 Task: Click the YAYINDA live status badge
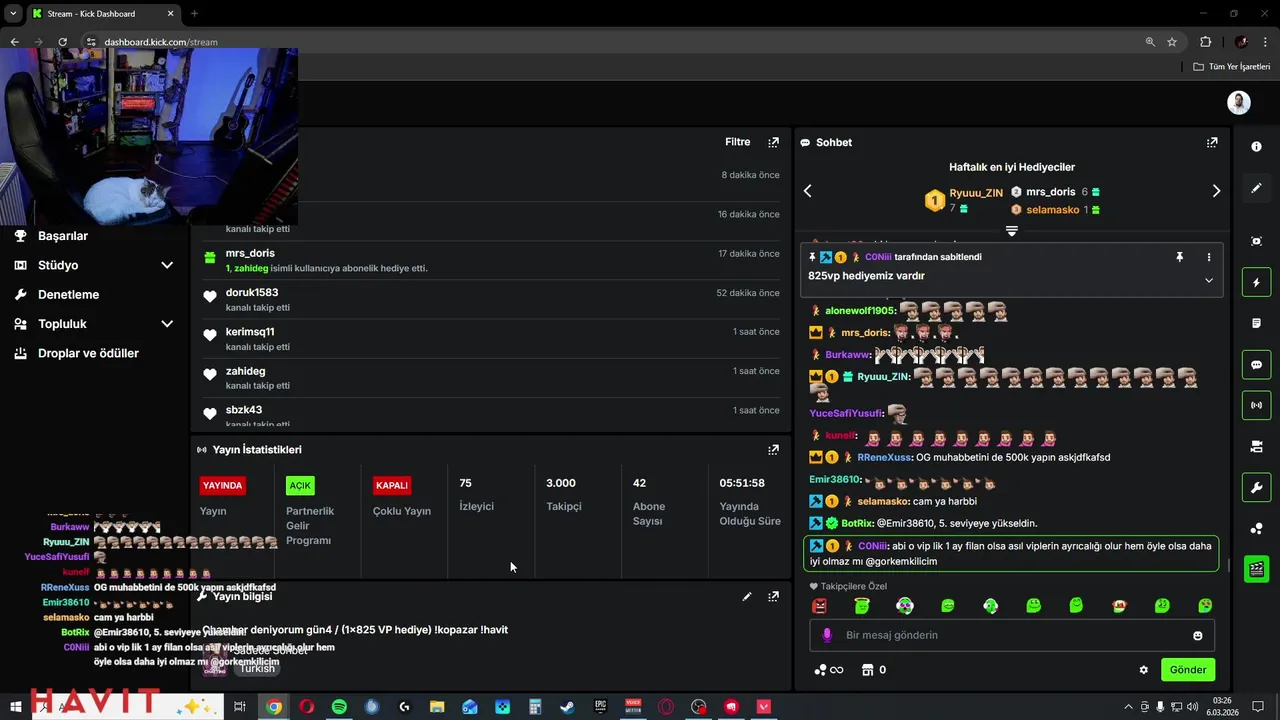pos(222,485)
